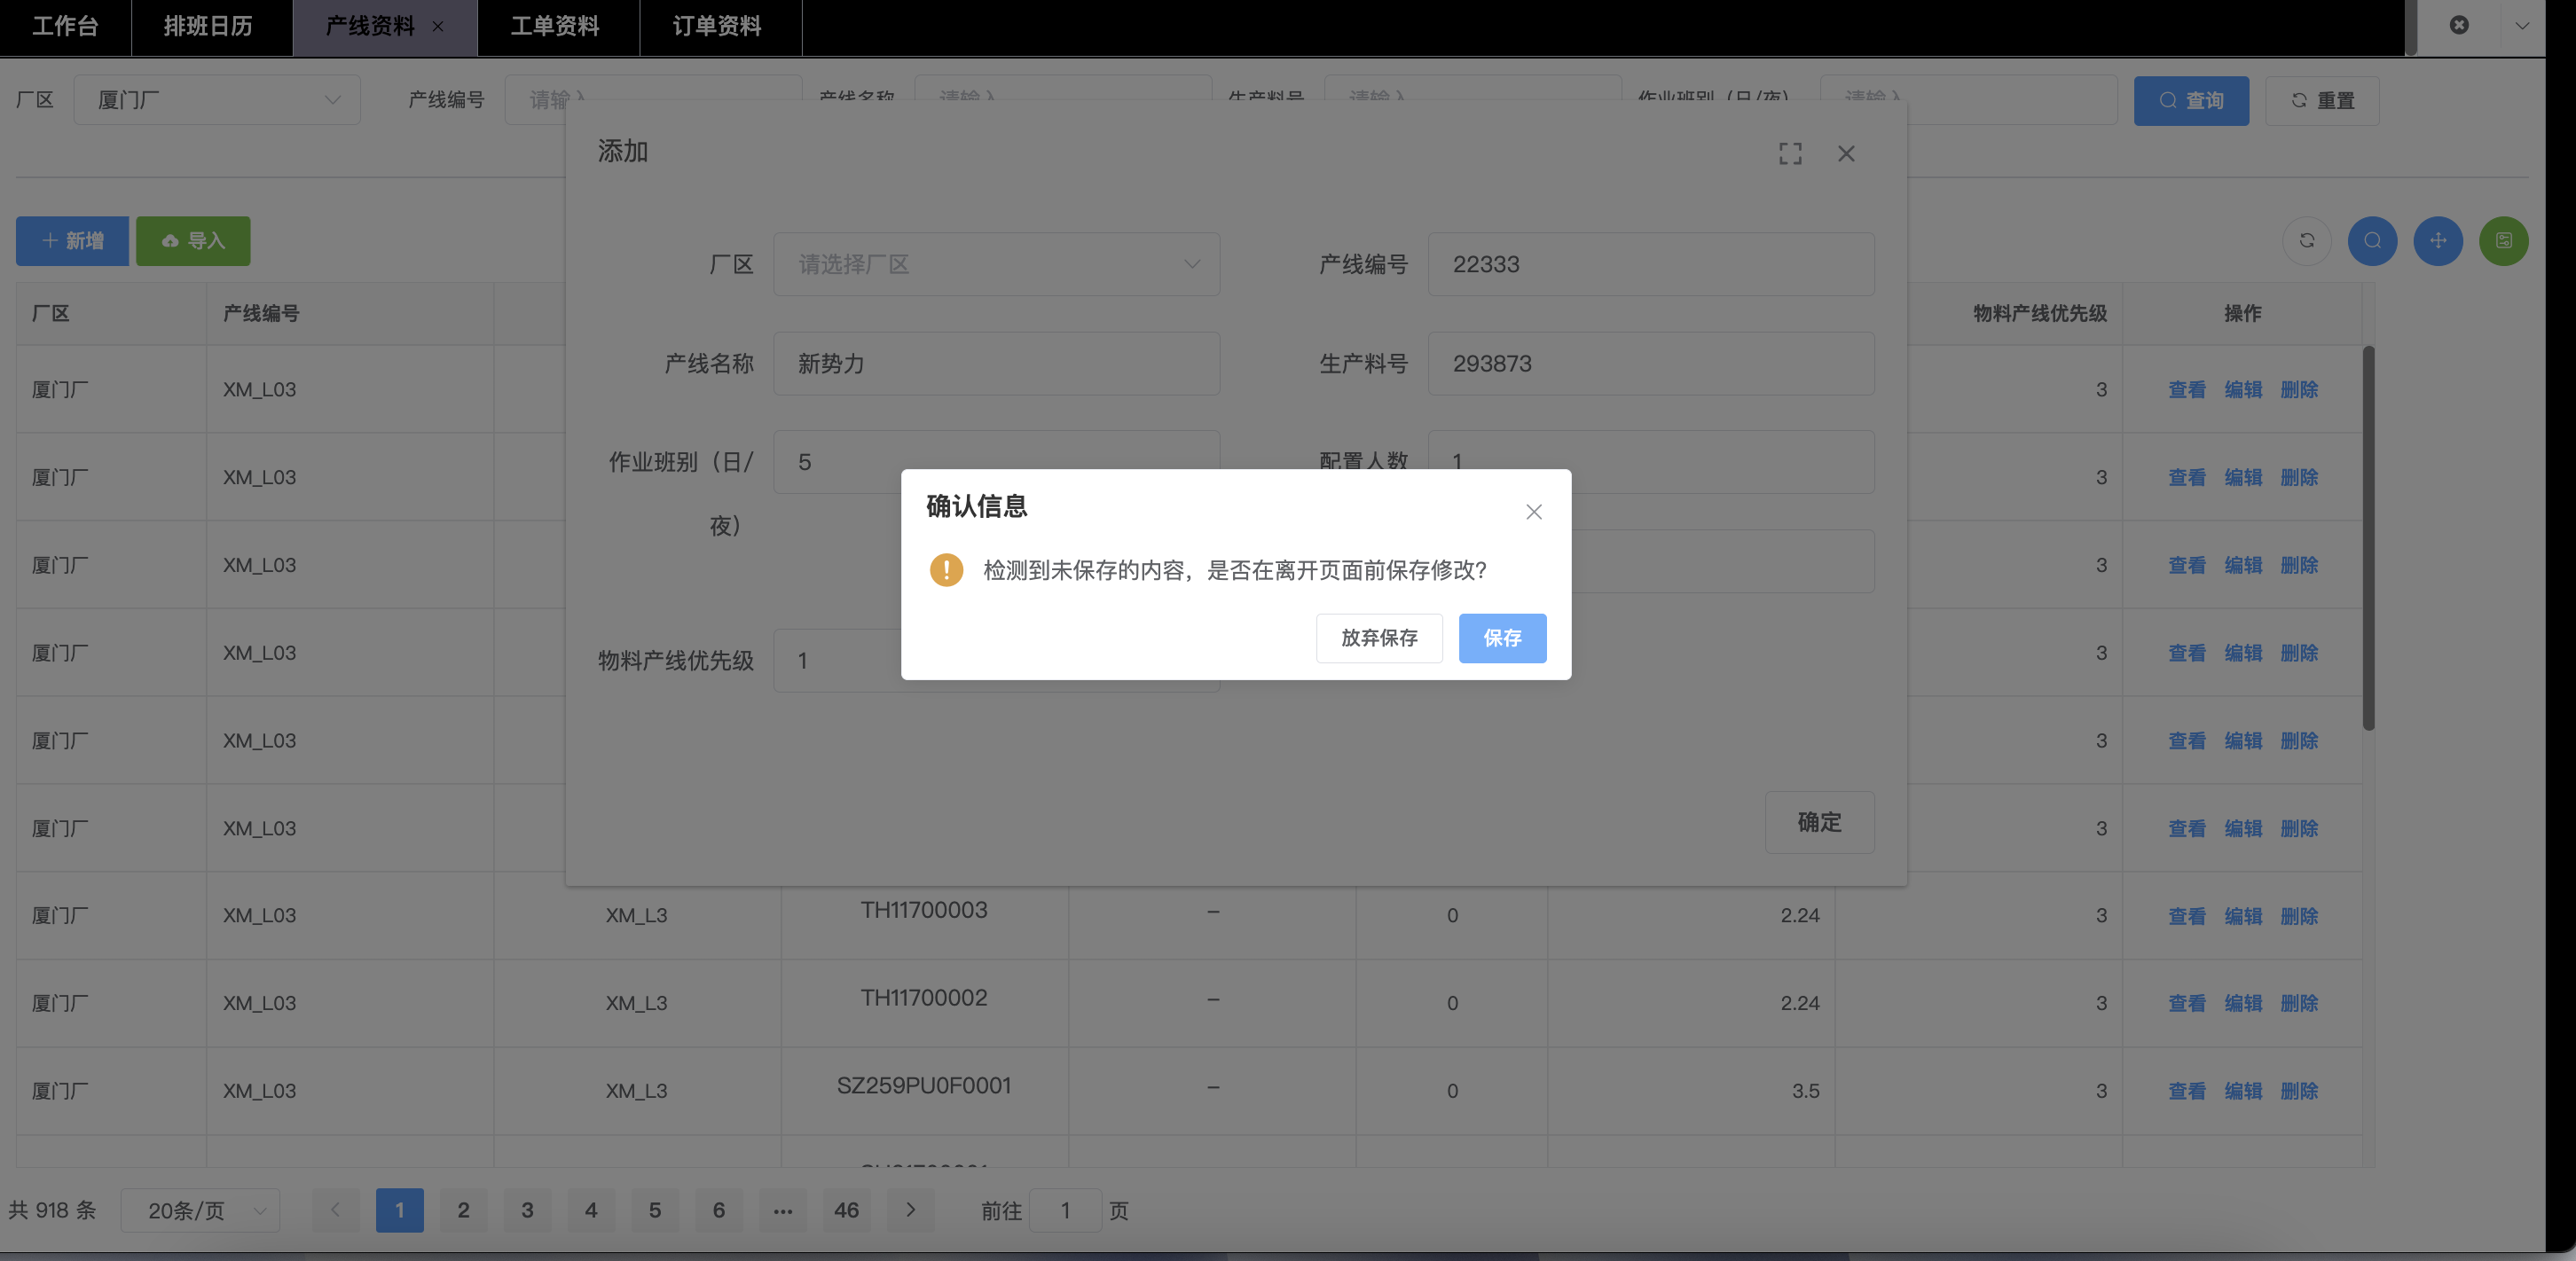The image size is (2576, 1261).
Task: Go to page 3 in pagination
Action: click(x=527, y=1210)
